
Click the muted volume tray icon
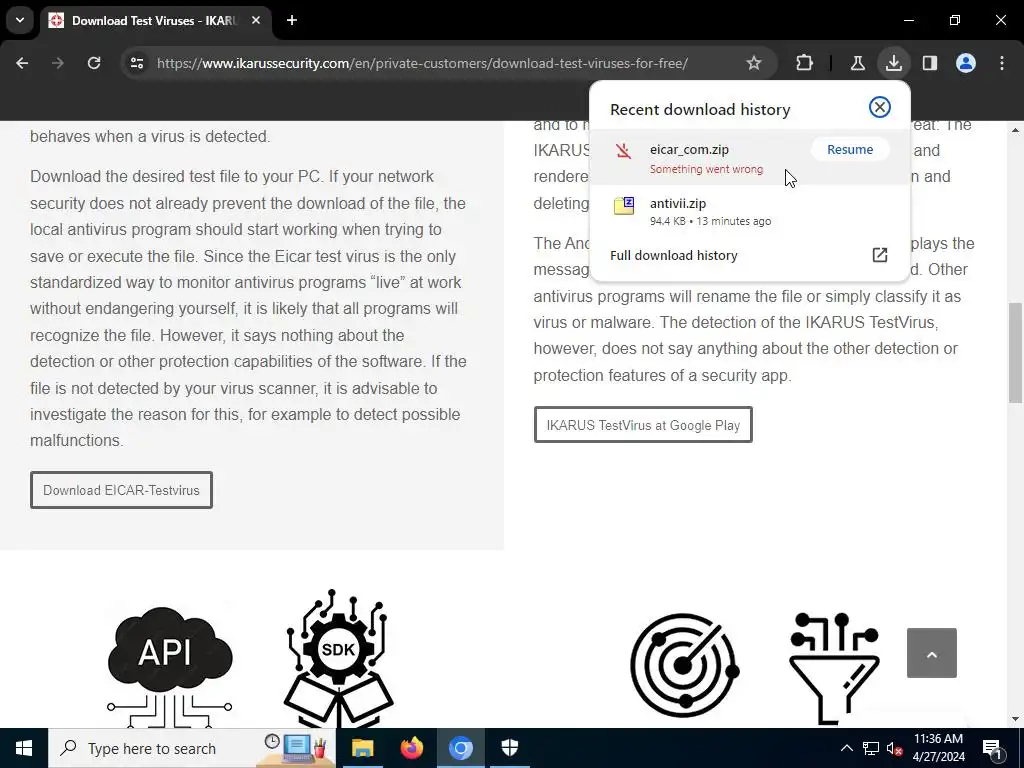895,748
